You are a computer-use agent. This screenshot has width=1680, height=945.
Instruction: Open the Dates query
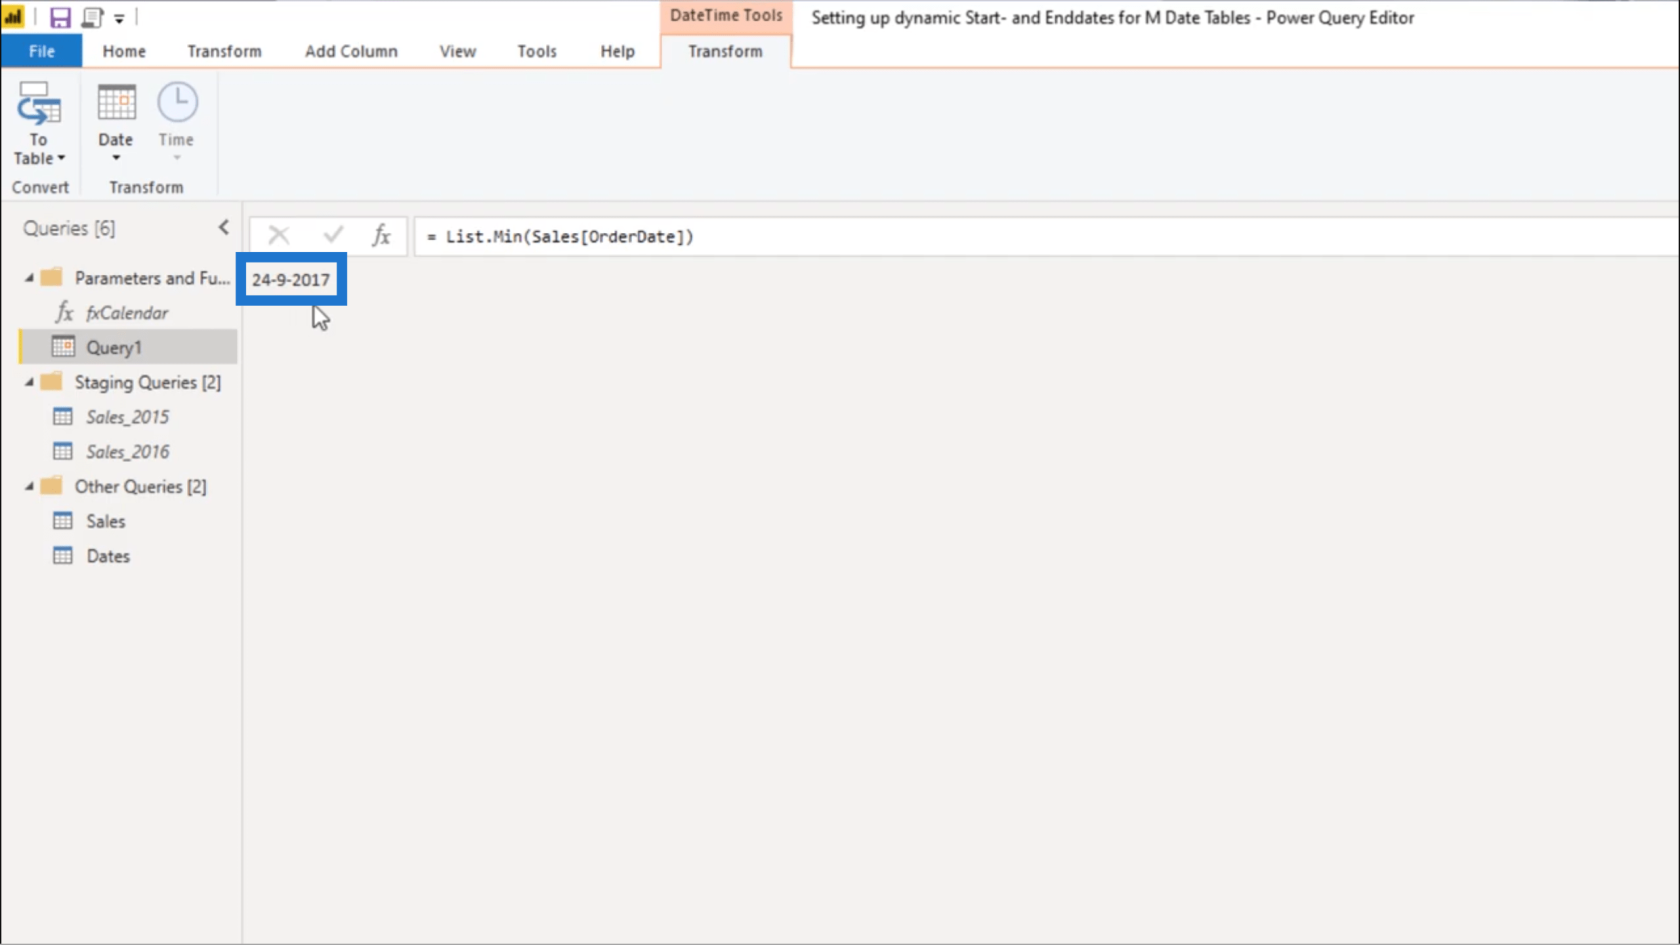point(108,556)
